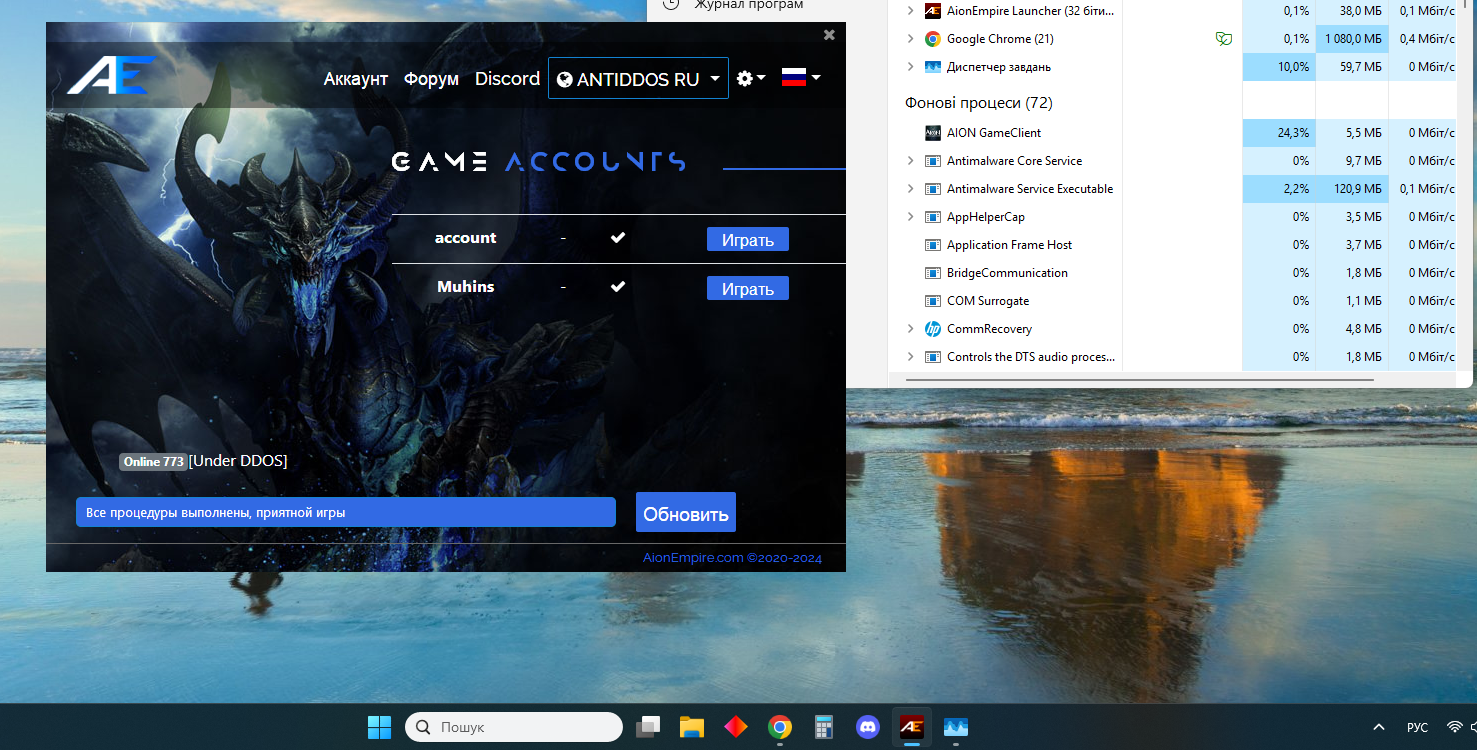Select the BridgeCommunication process name
The width and height of the screenshot is (1477, 750).
[x=1007, y=273]
